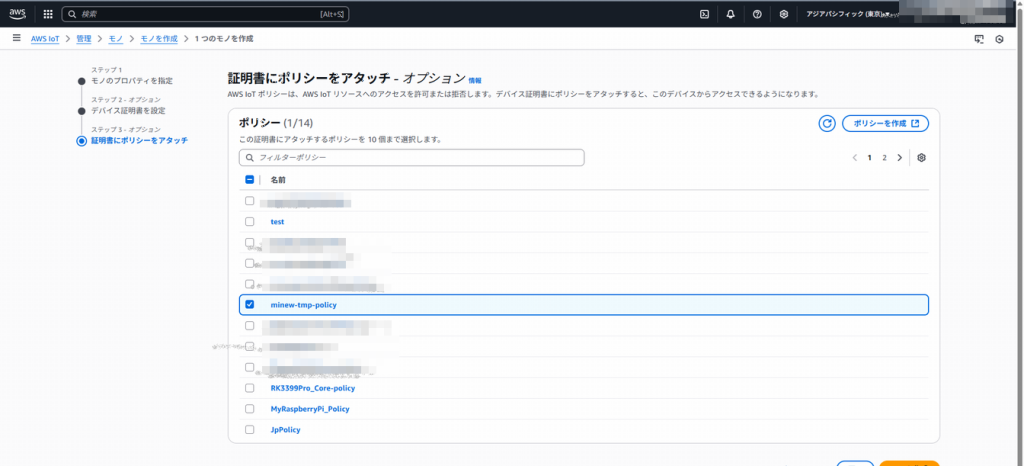
Task: Go to page 2 of policies
Action: click(x=884, y=158)
